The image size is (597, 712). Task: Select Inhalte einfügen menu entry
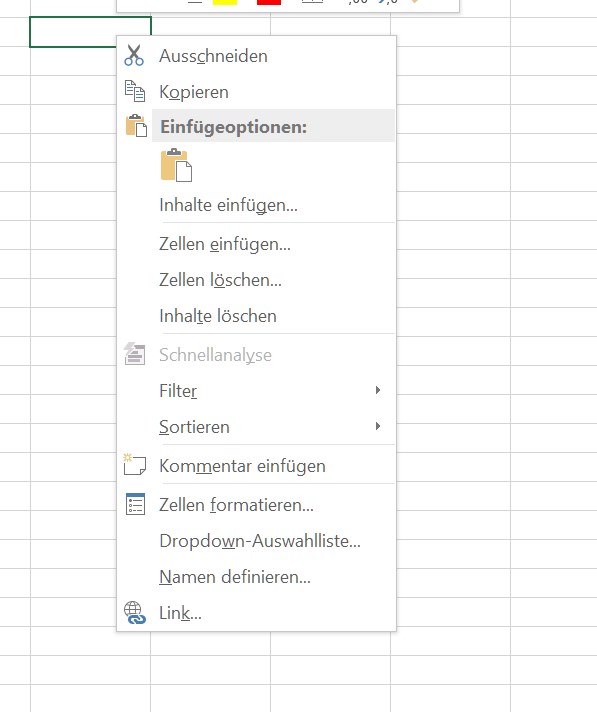point(228,205)
